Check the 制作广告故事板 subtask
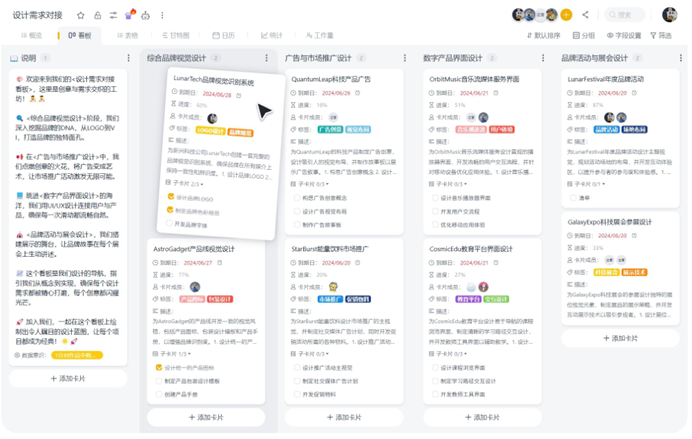This screenshot has height=439, width=692. pos(297,225)
